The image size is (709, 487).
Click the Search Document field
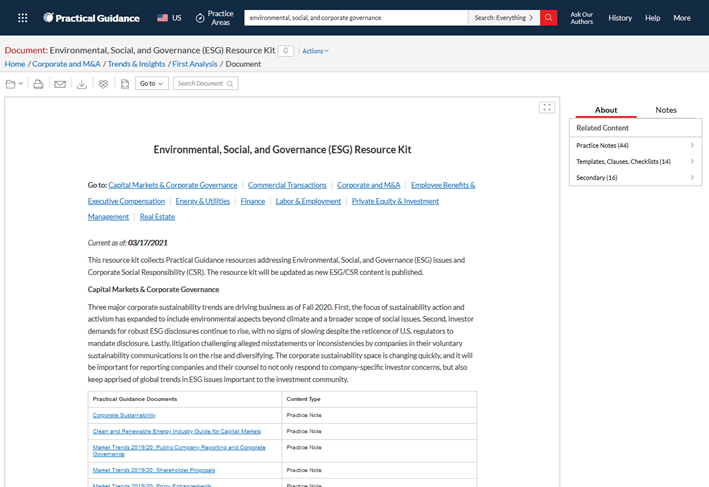point(206,84)
